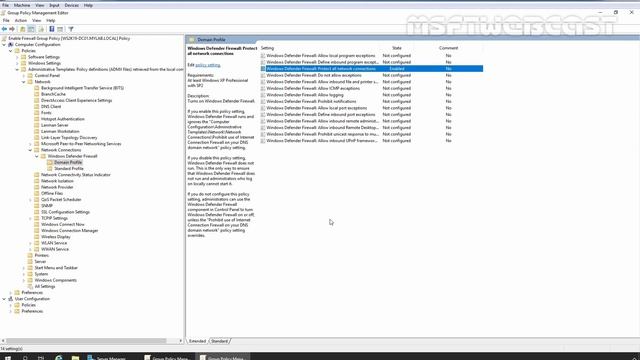Open the Action menu
This screenshot has width=640, height=360.
coord(20,20)
